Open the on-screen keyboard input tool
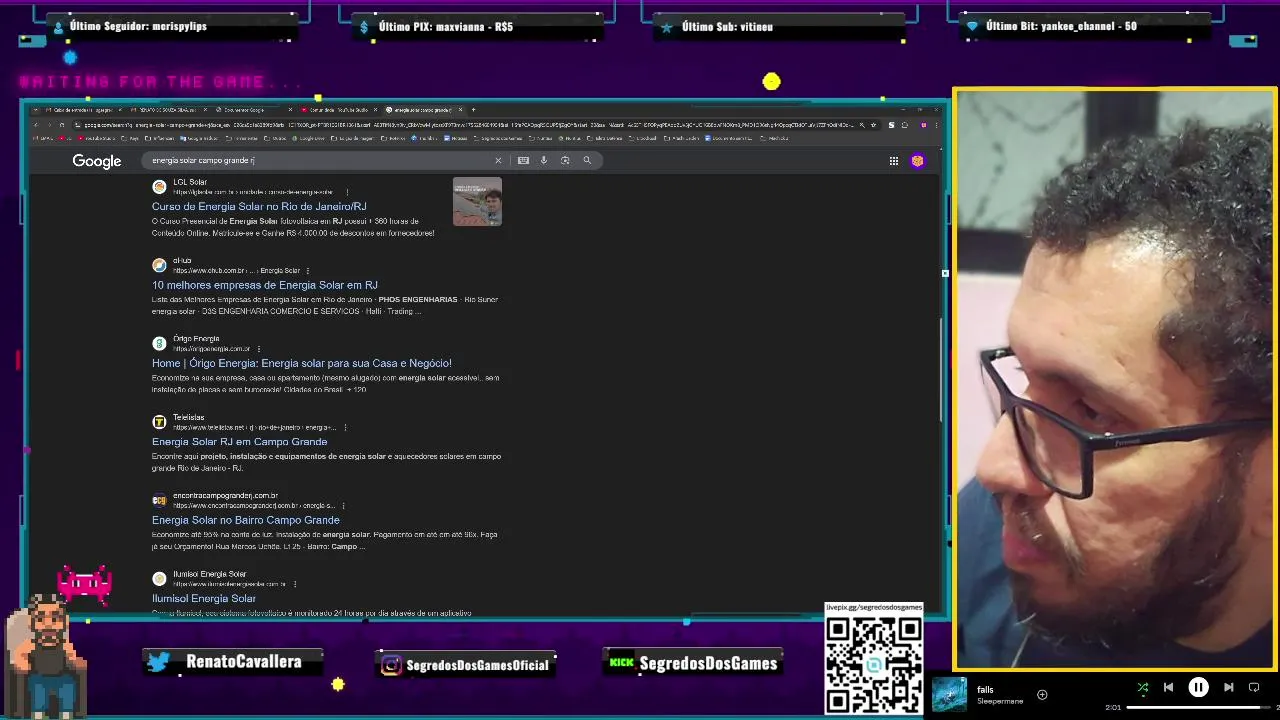Image resolution: width=1280 pixels, height=720 pixels. pos(523,160)
